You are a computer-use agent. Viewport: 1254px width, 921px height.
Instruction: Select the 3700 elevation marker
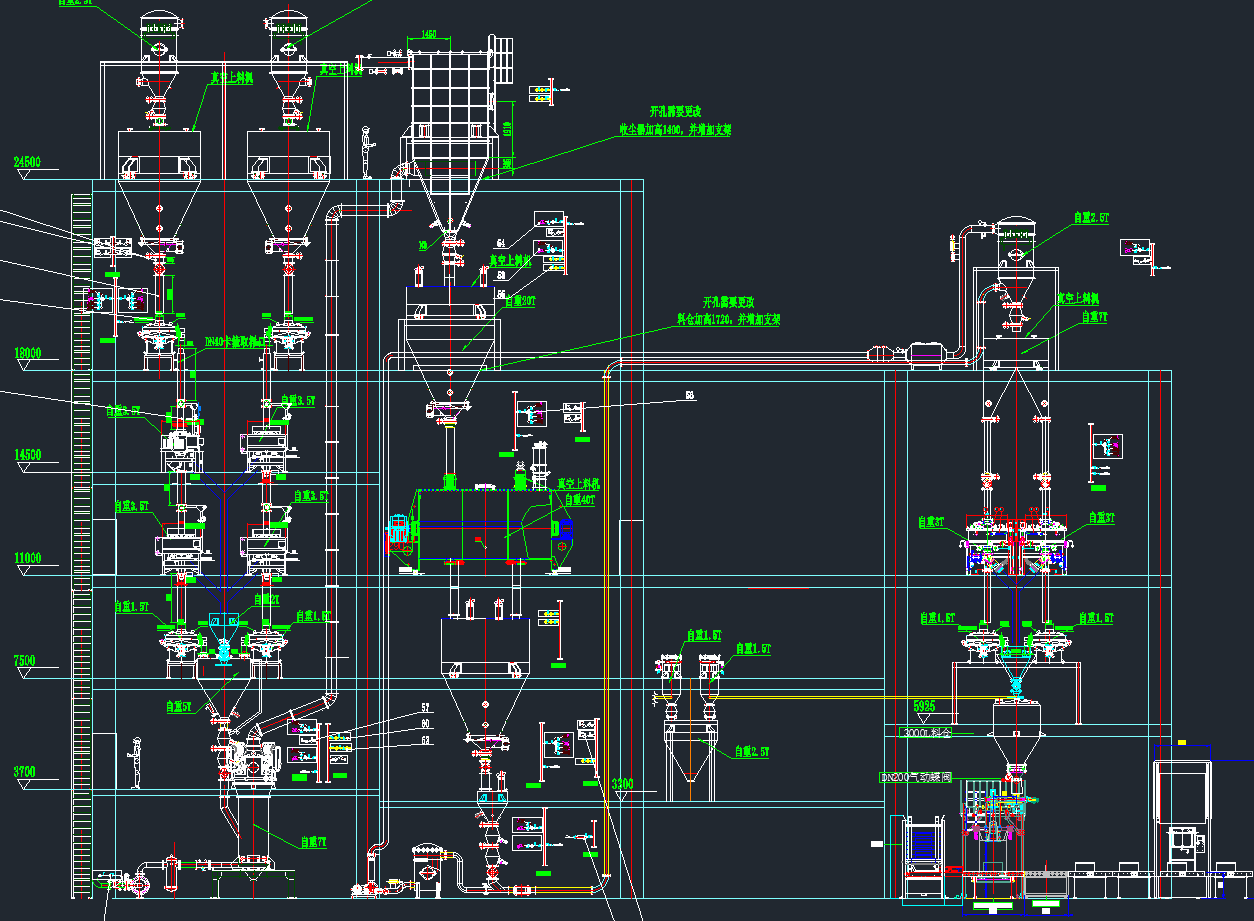pos(25,772)
